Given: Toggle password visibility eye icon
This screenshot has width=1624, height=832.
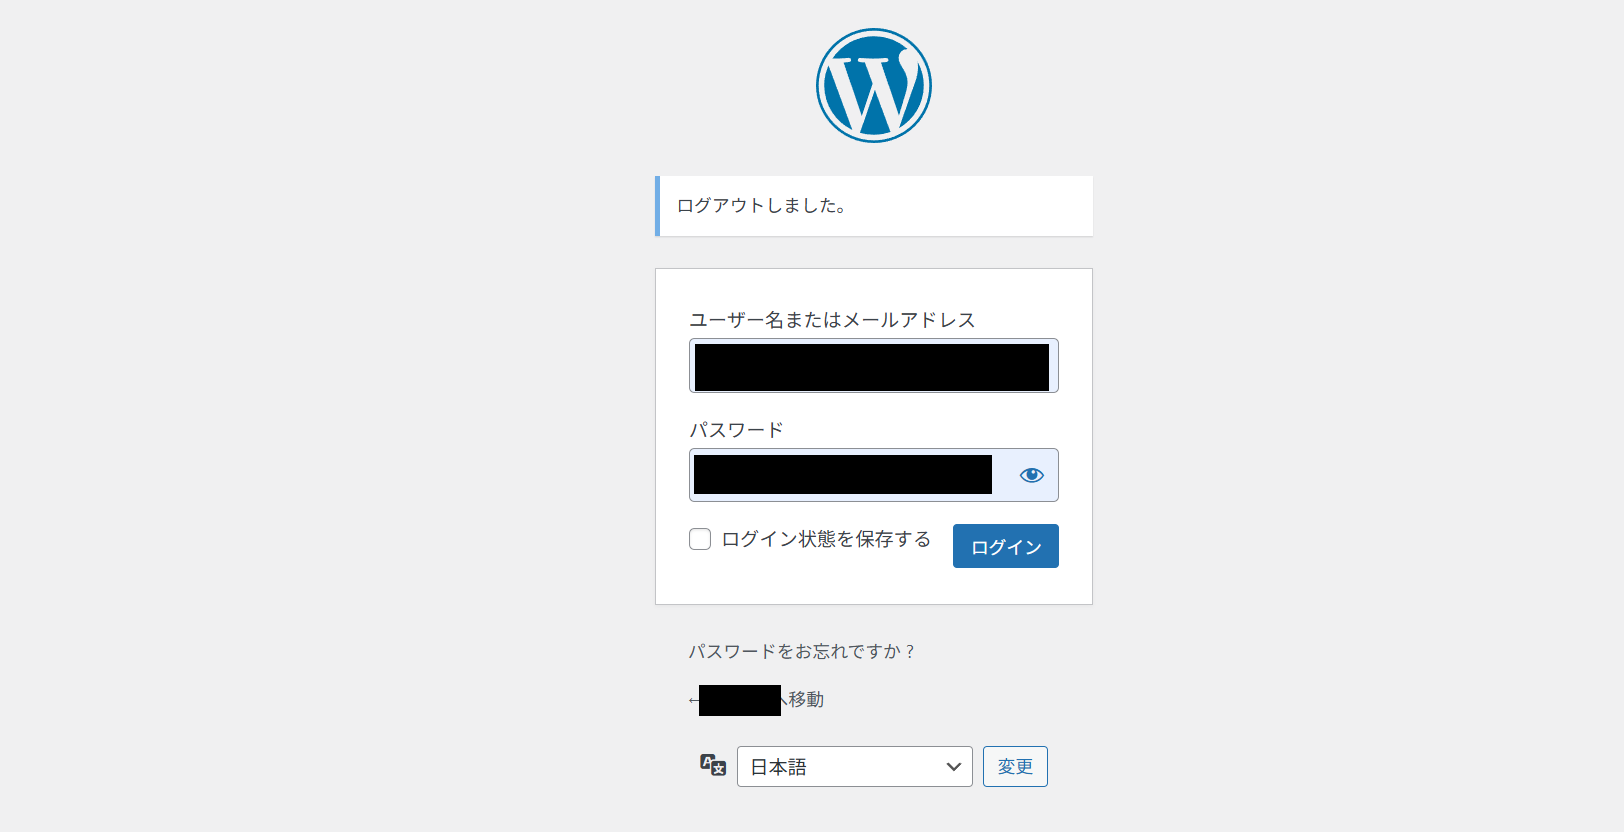Looking at the screenshot, I should point(1031,475).
